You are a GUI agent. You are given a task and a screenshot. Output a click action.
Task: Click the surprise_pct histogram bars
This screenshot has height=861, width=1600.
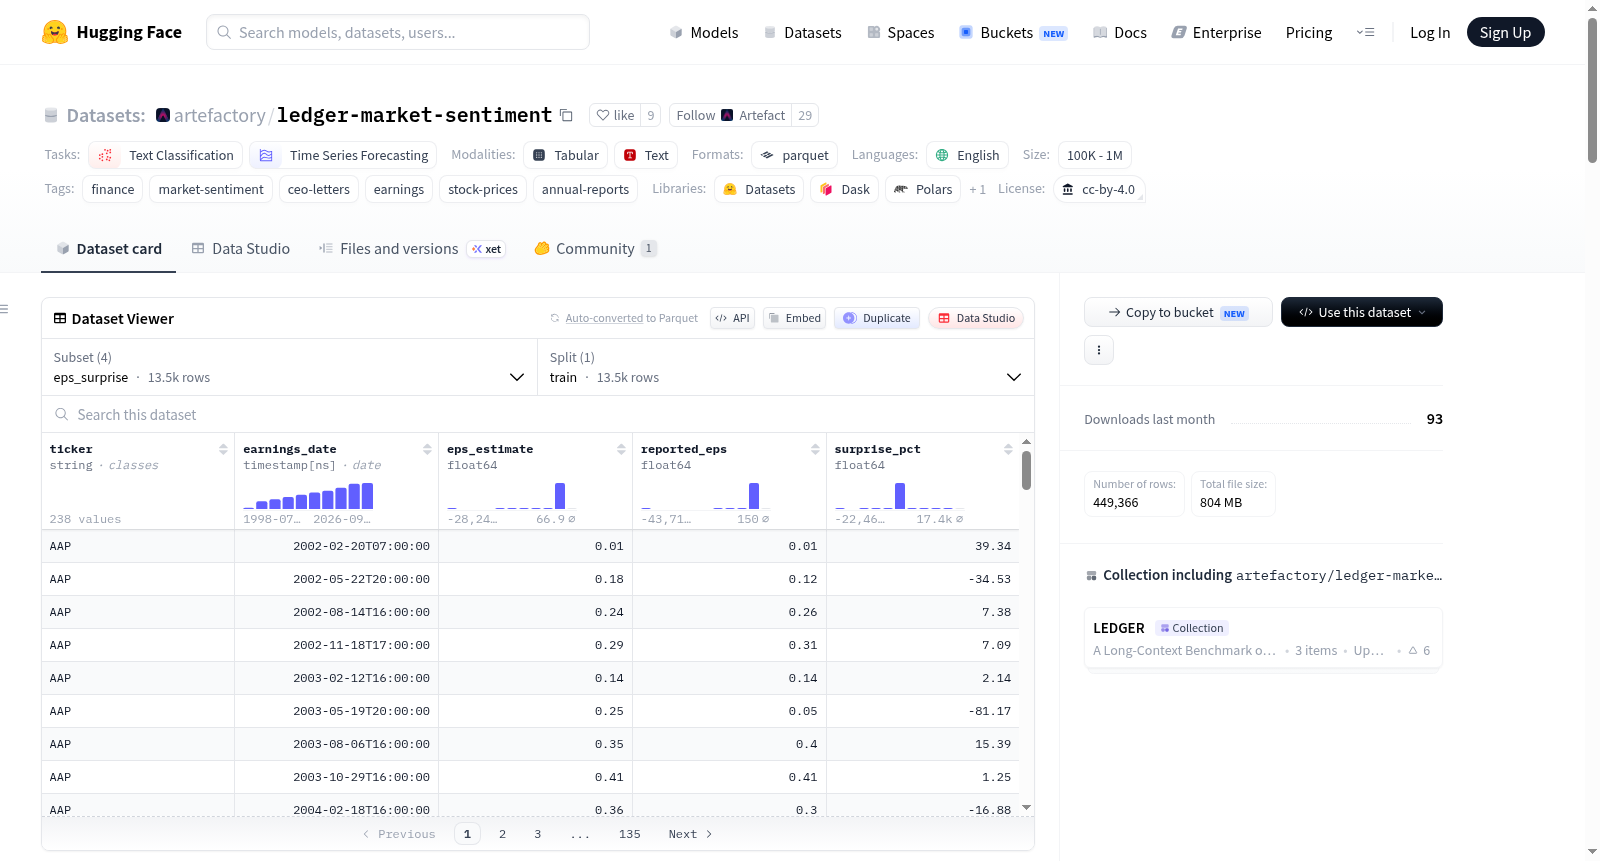click(x=898, y=496)
